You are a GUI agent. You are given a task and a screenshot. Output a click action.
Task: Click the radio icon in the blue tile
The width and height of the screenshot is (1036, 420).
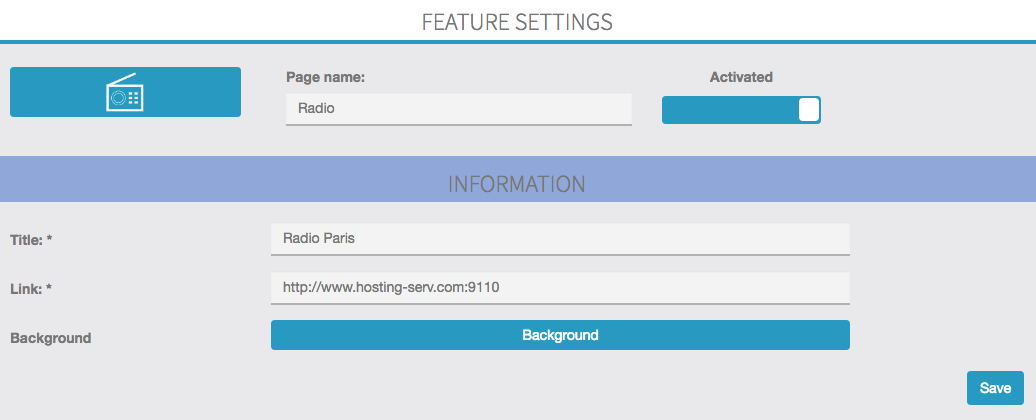[x=125, y=93]
